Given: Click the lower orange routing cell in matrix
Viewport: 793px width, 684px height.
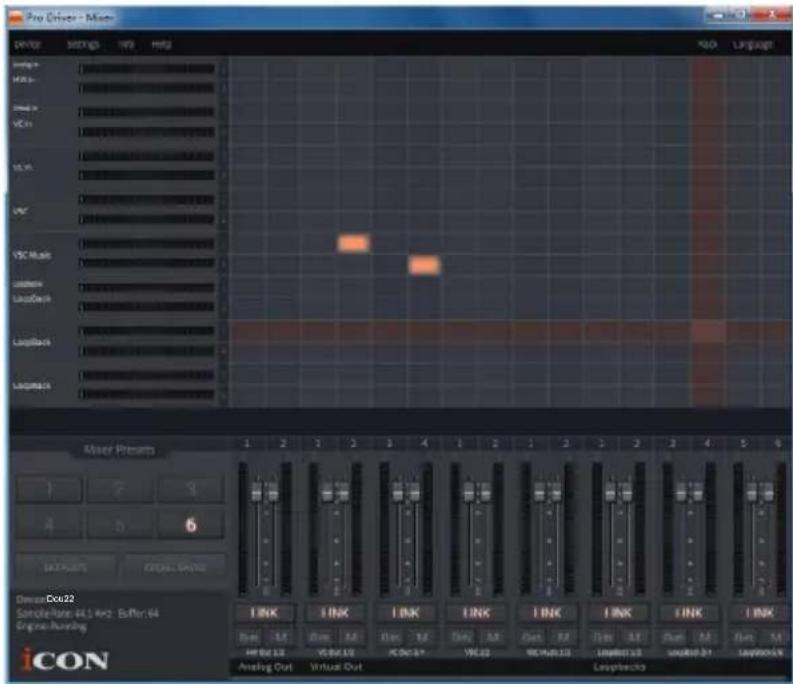Looking at the screenshot, I should pos(424,265).
